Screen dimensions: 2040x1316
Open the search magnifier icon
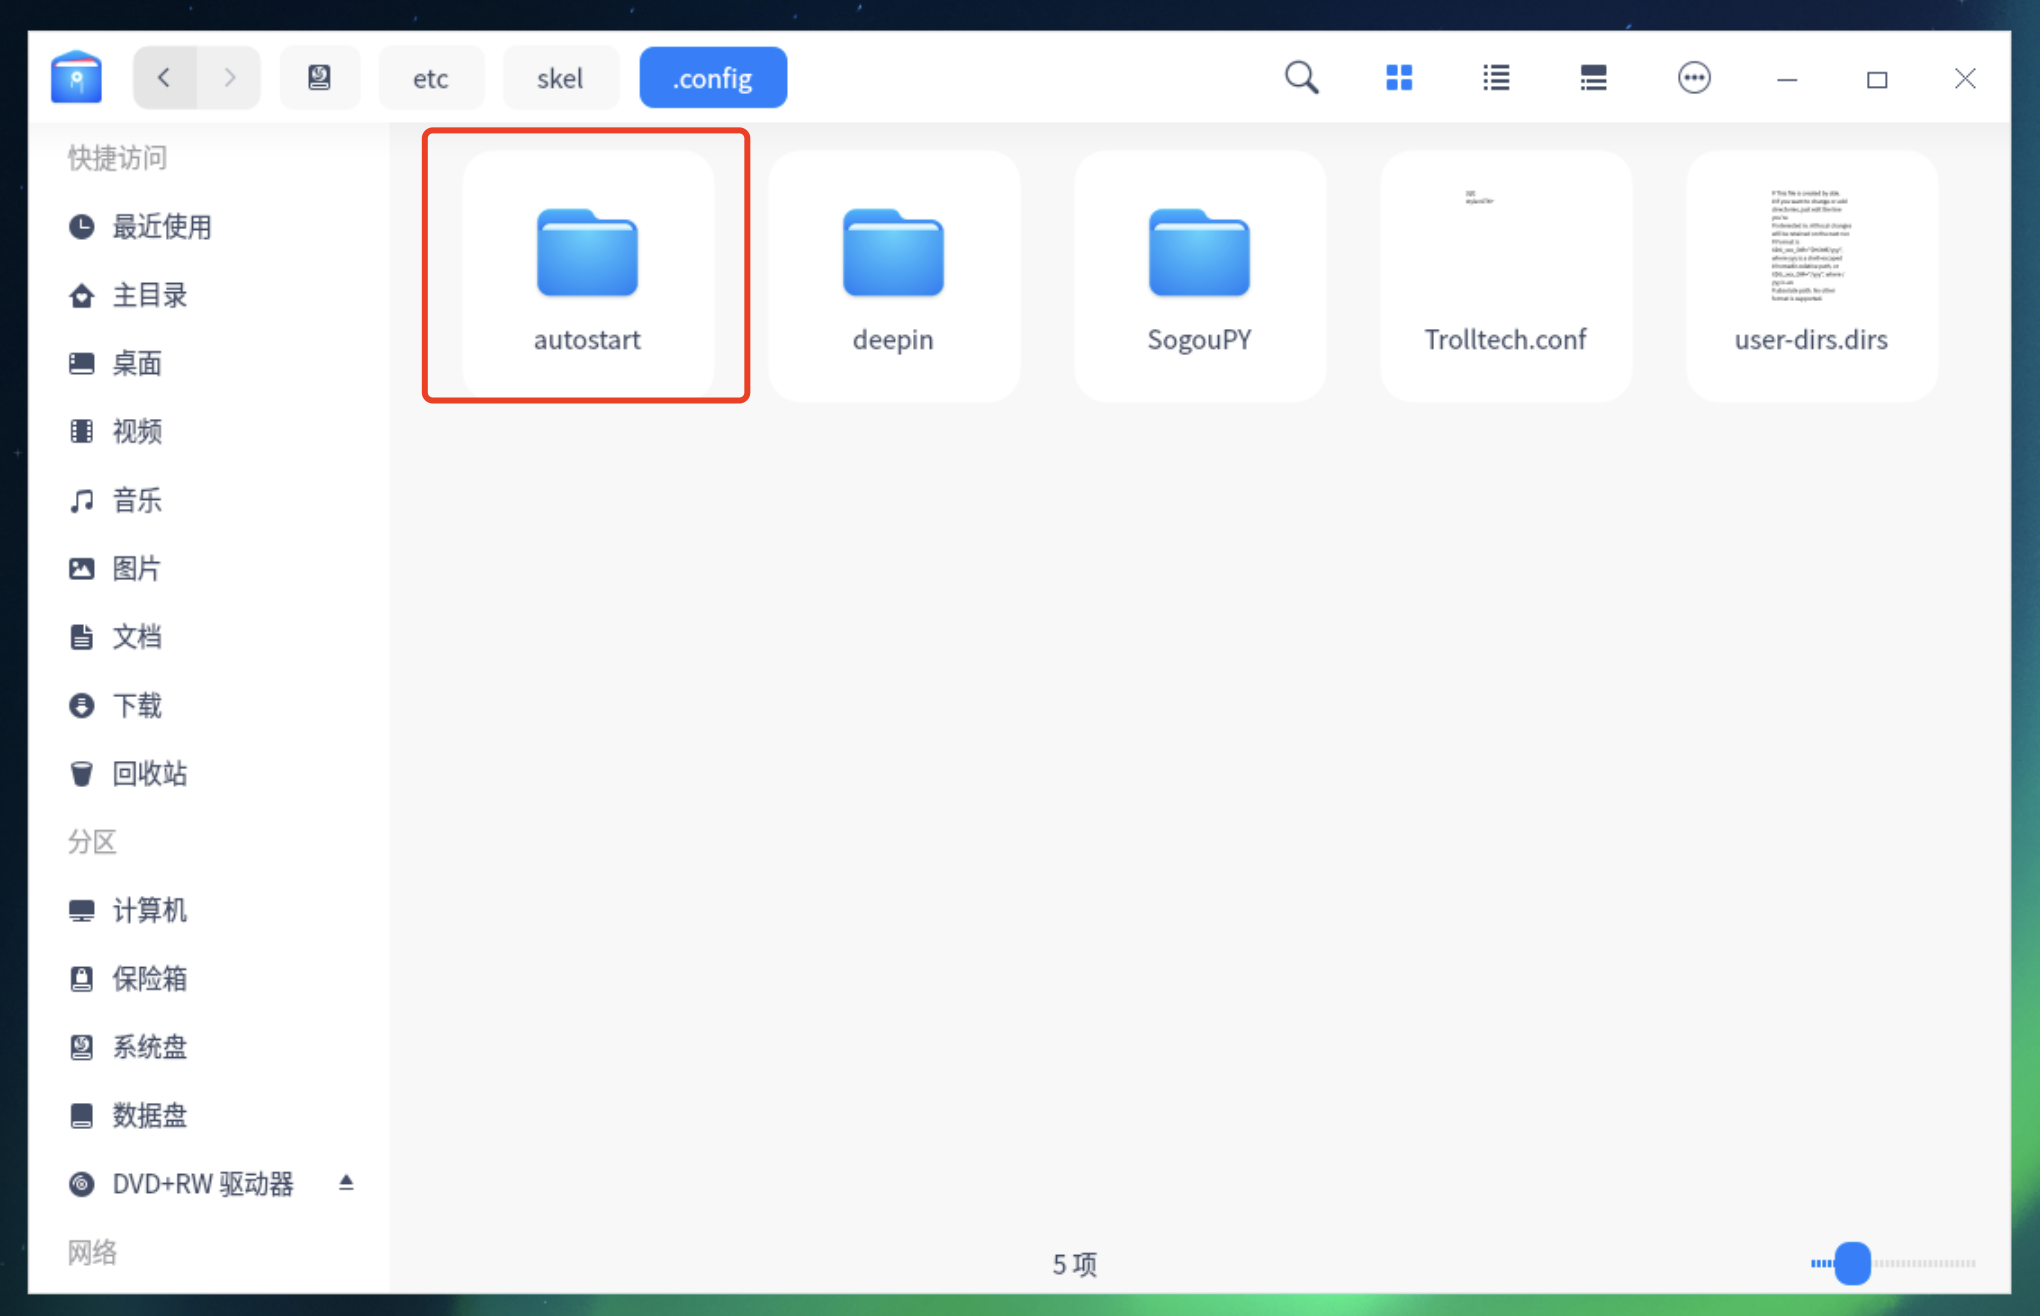pyautogui.click(x=1301, y=77)
